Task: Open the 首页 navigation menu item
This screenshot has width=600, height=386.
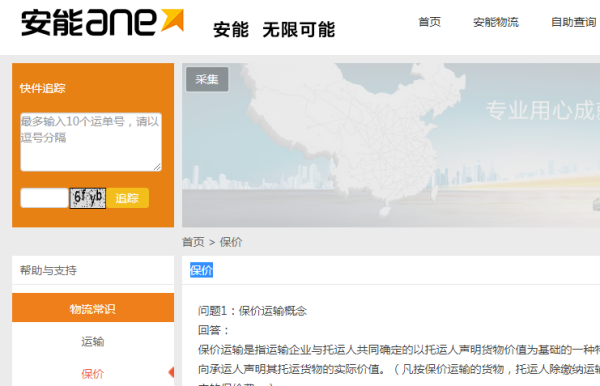Action: tap(429, 22)
